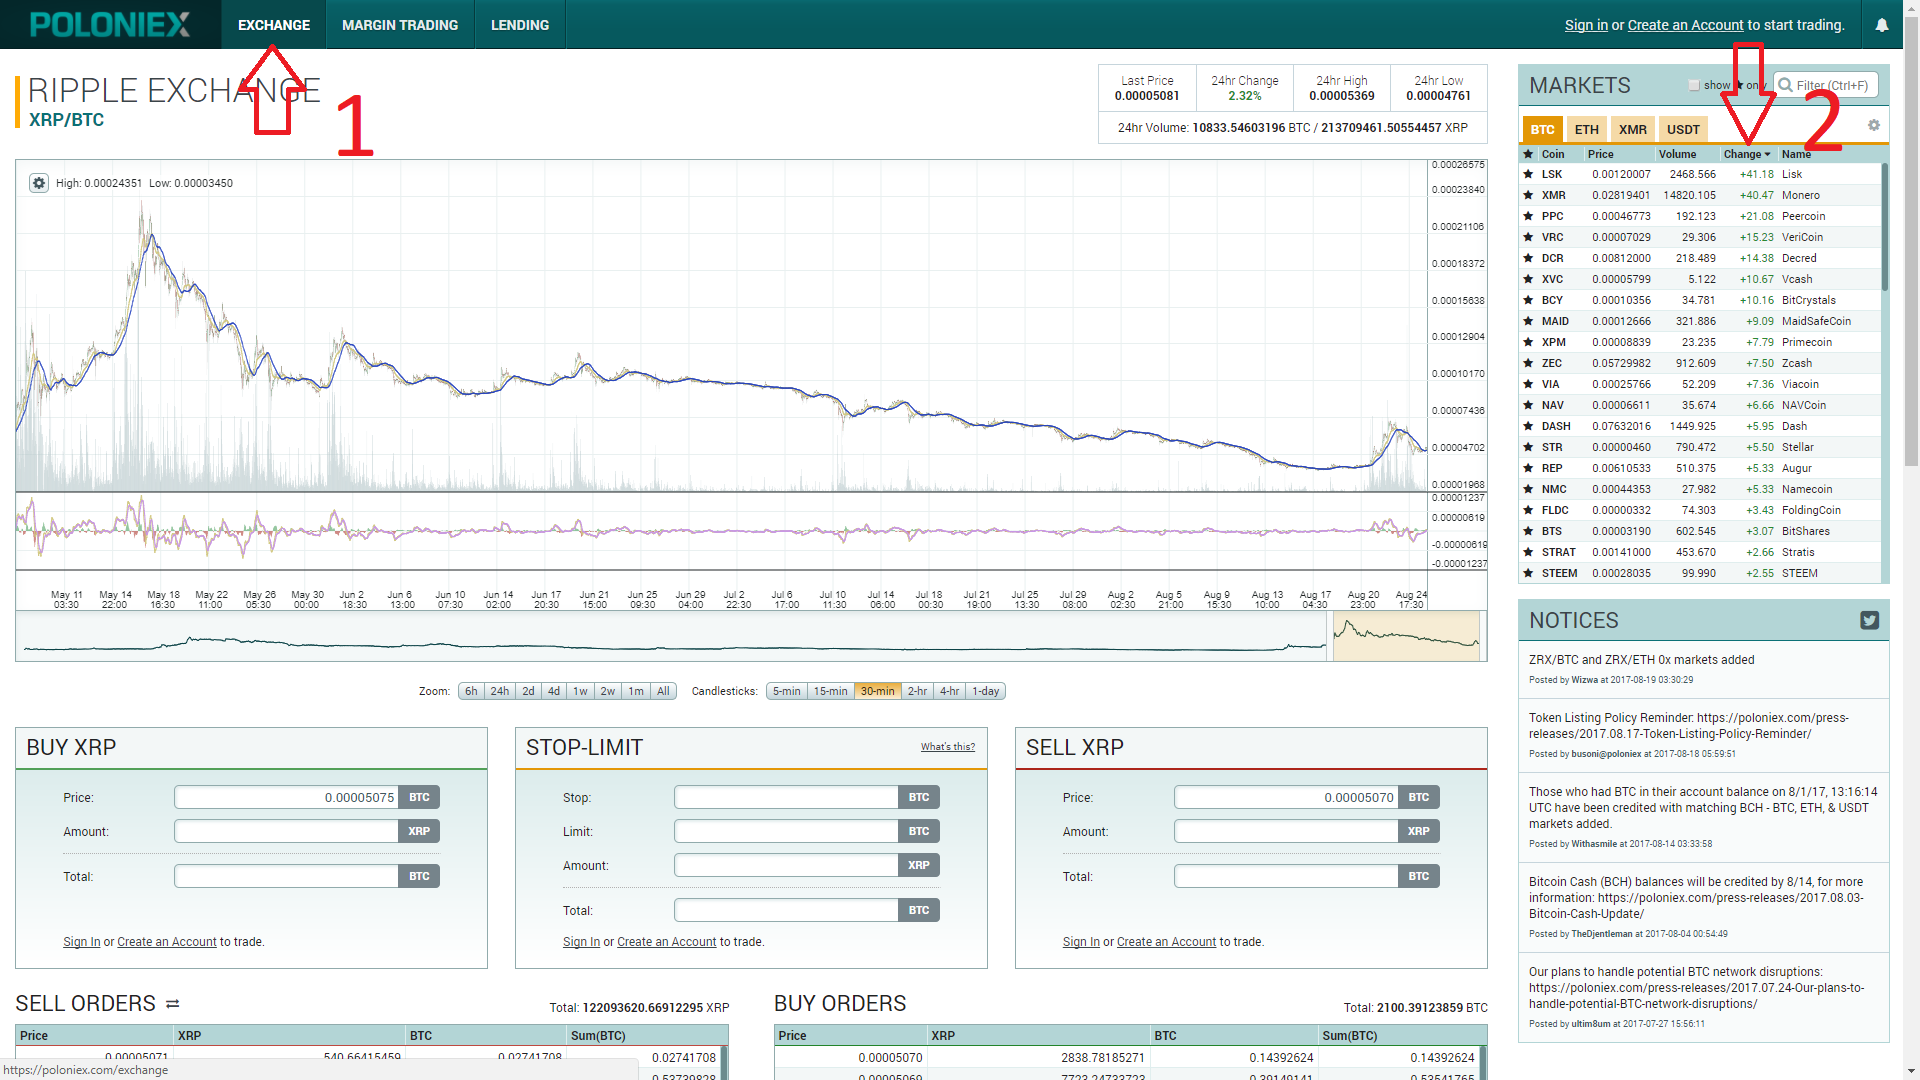The width and height of the screenshot is (1920, 1080).
Task: Sort markets by Price column
Action: pyautogui.click(x=1601, y=154)
